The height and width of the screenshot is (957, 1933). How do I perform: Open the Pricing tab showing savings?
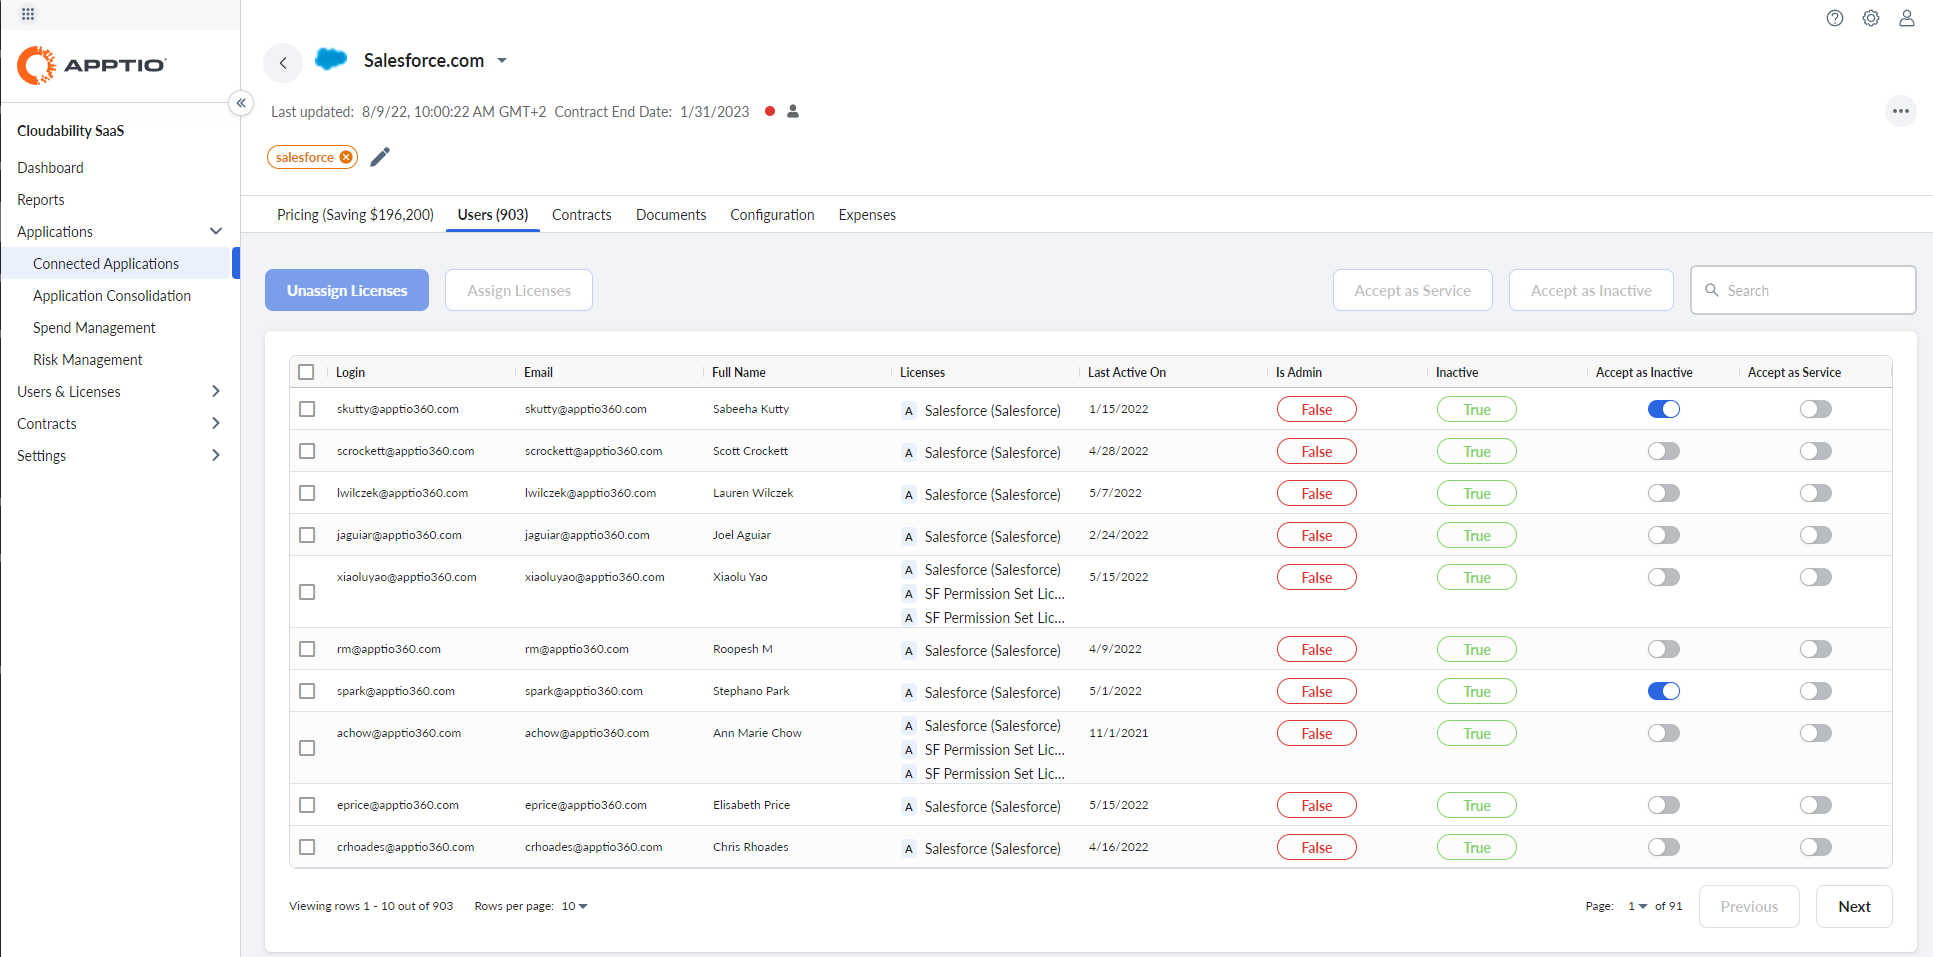[355, 214]
